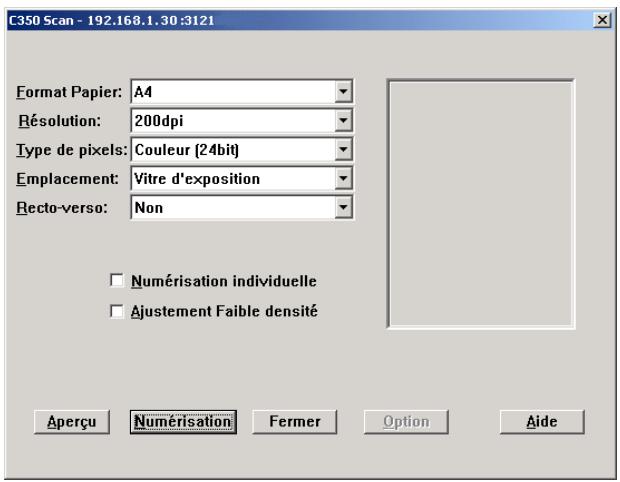Open the Format Papier dropdown arrow
The width and height of the screenshot is (620, 482).
click(x=343, y=92)
